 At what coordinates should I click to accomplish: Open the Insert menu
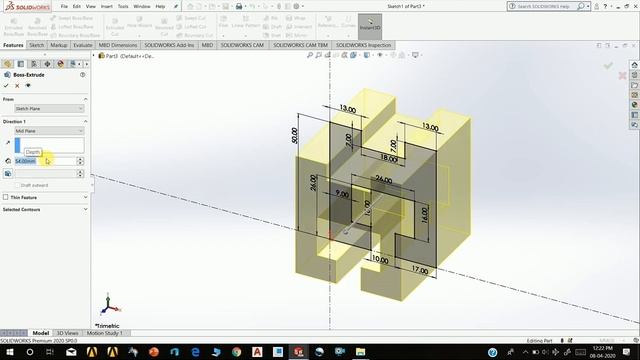[107, 7]
